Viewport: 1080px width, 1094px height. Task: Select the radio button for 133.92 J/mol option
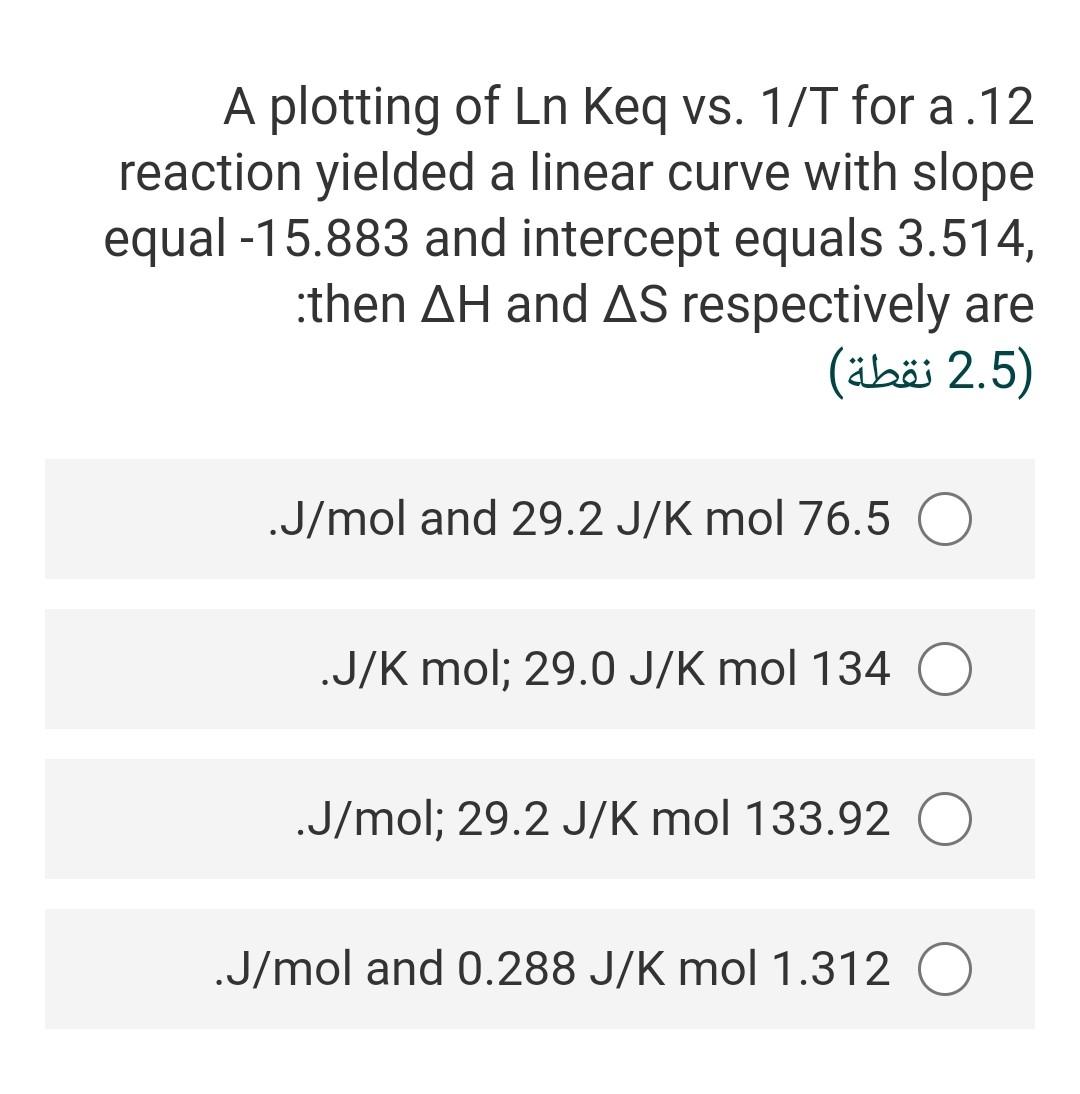point(944,820)
